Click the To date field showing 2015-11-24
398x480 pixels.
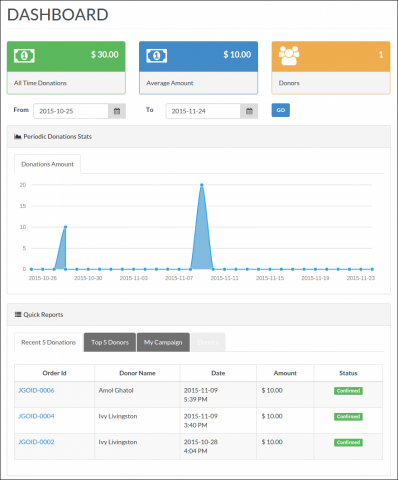coord(203,111)
